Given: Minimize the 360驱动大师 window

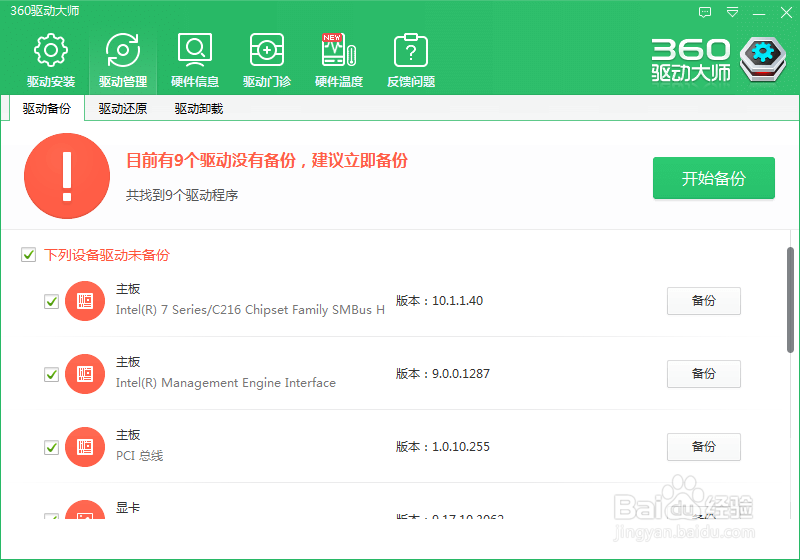Looking at the screenshot, I should pyautogui.click(x=759, y=13).
